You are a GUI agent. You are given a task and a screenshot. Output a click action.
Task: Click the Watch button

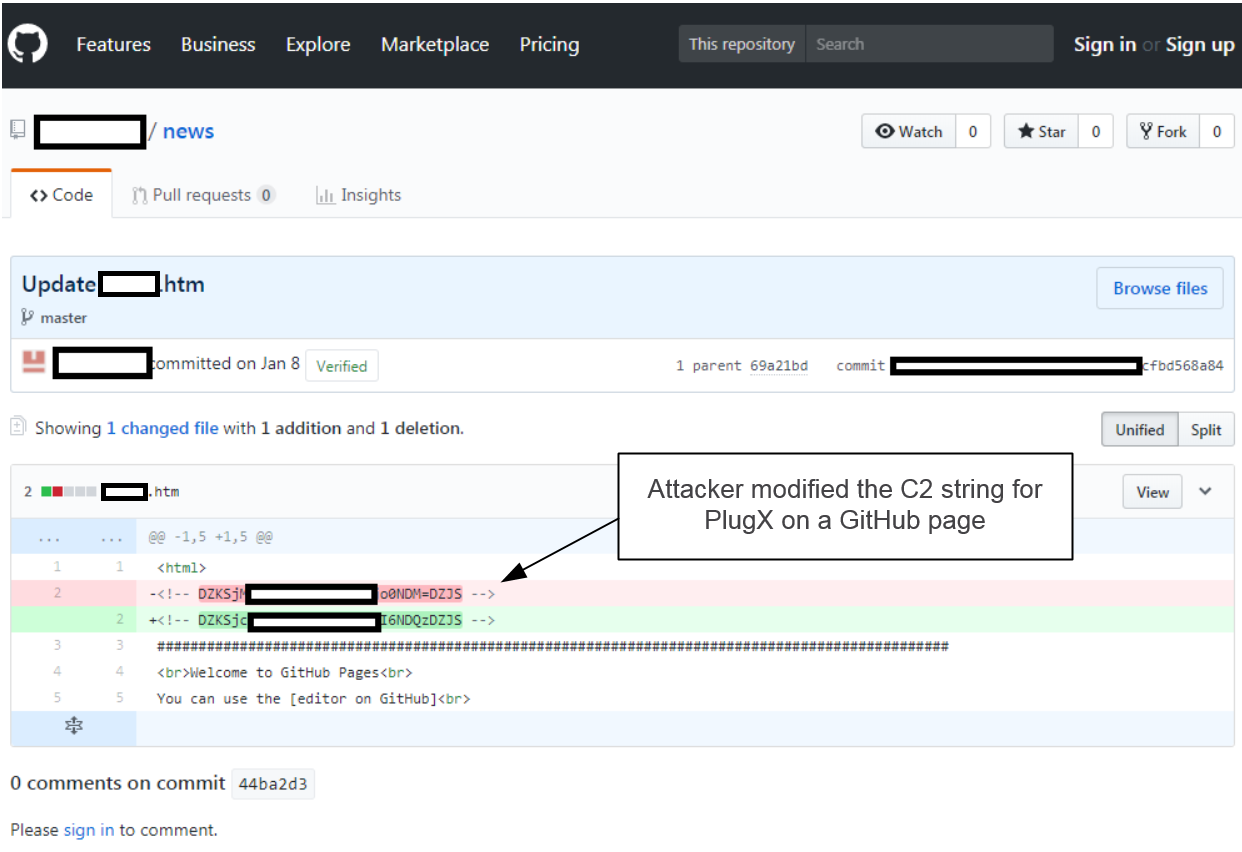coord(909,132)
